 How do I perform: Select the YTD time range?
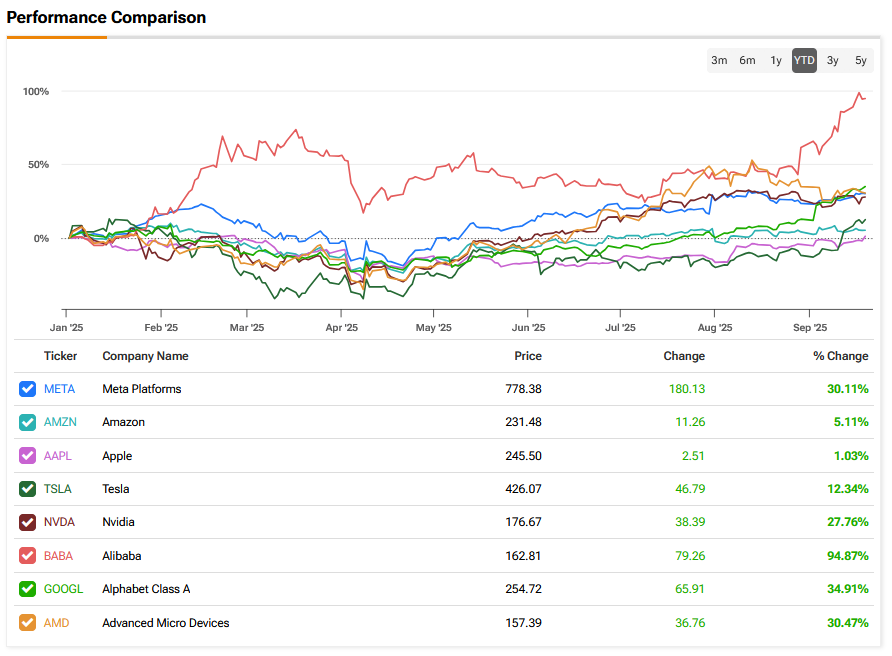804,60
